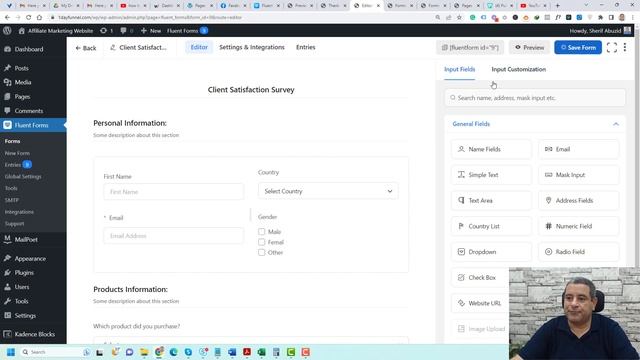Click the First Name input
The height and width of the screenshot is (360, 640).
click(173, 192)
